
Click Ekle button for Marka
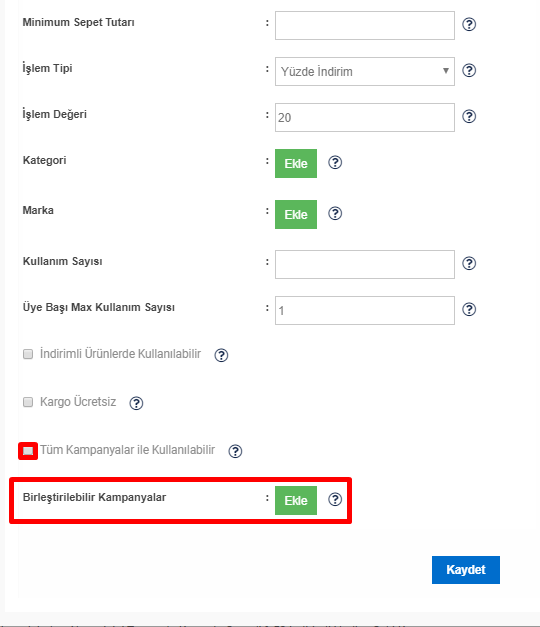[x=296, y=214]
